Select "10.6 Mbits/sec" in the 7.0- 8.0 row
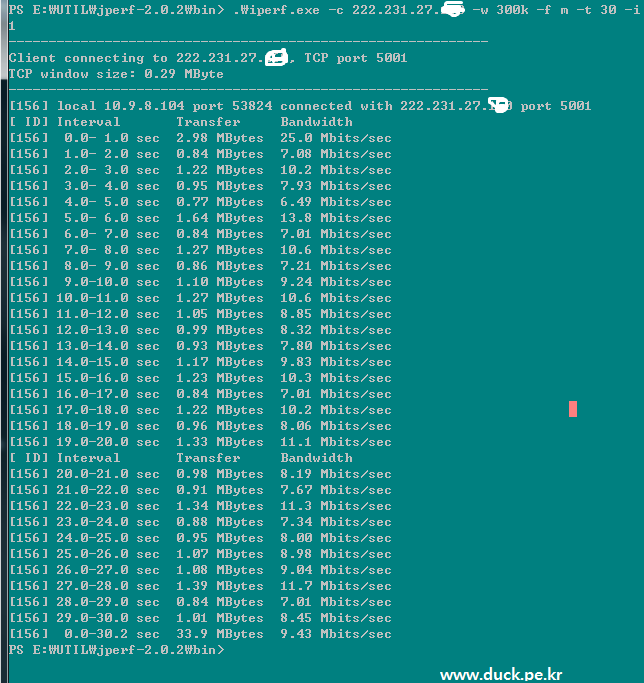 pos(336,250)
